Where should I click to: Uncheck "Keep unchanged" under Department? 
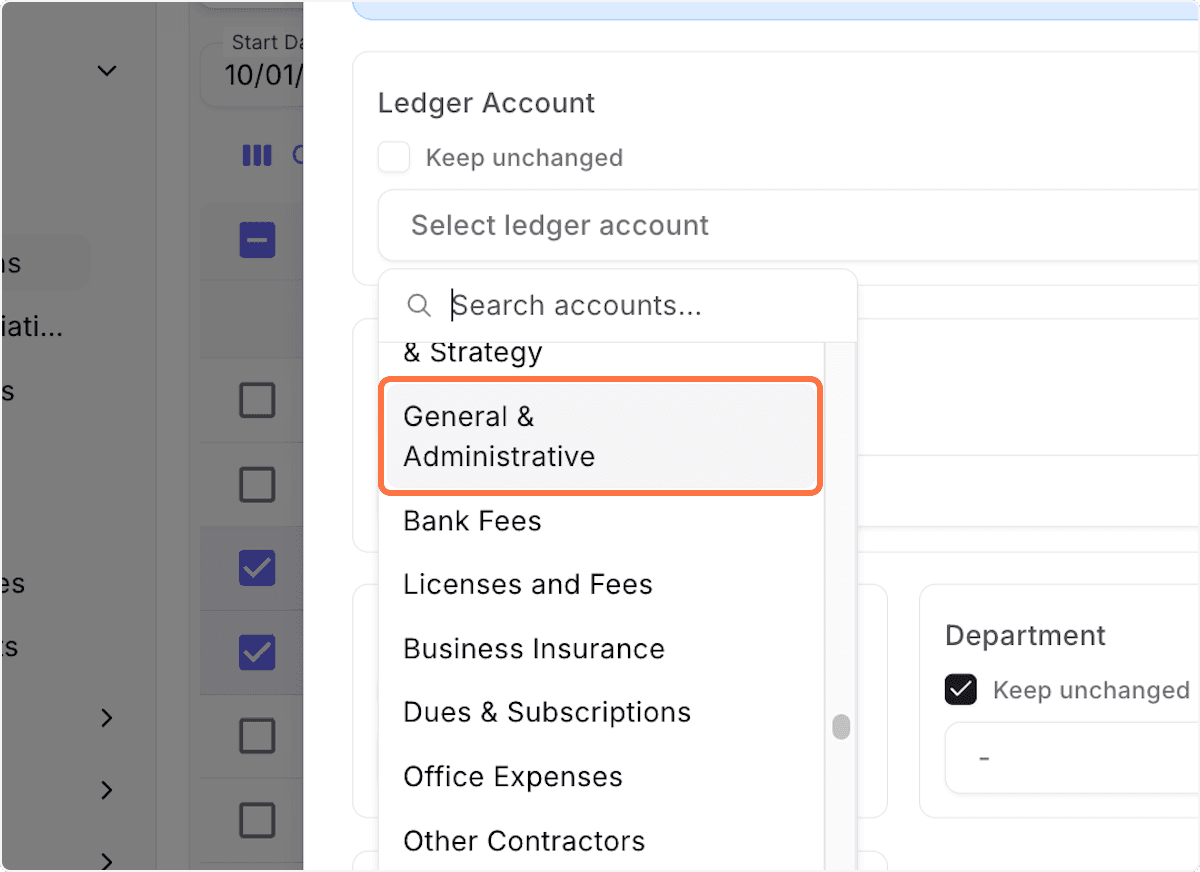tap(960, 689)
